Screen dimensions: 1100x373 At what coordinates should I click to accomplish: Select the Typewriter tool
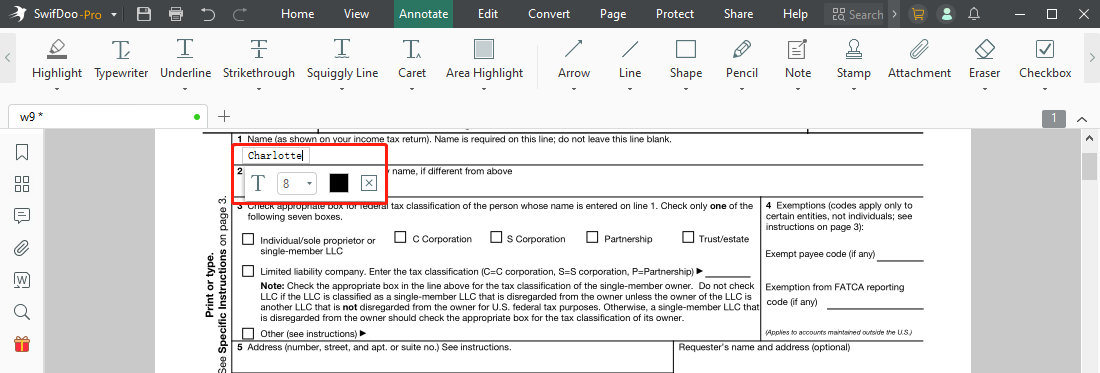click(121, 60)
